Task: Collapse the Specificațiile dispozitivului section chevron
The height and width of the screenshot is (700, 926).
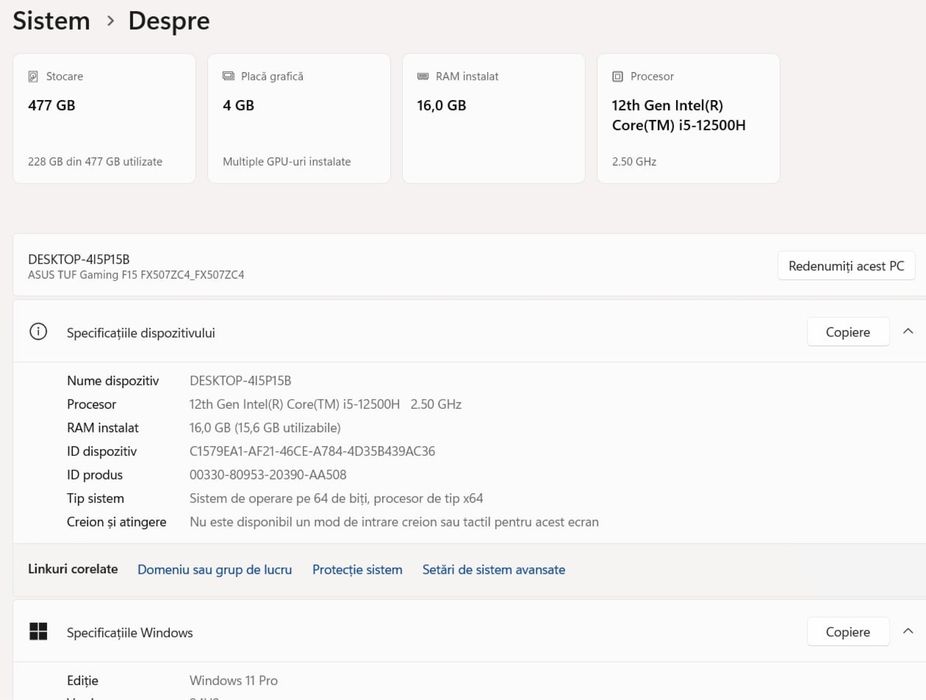Action: (x=908, y=331)
